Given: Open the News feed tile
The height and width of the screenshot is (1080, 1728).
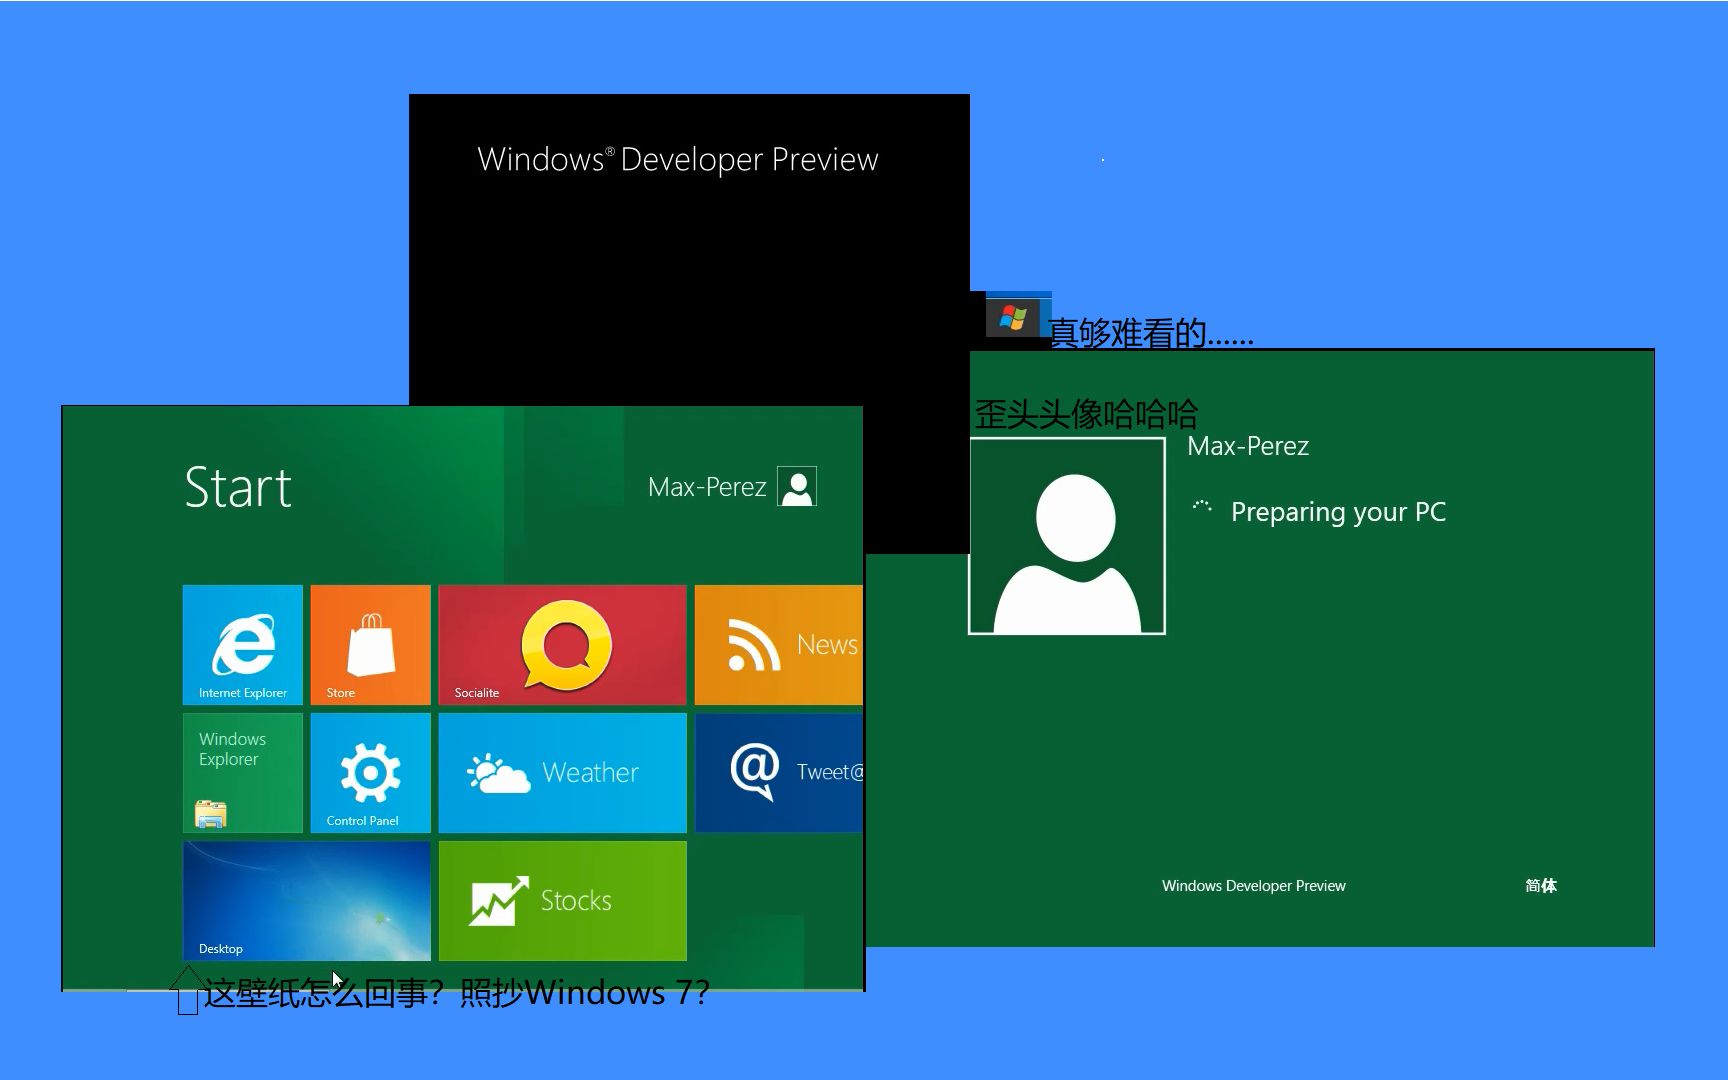Looking at the screenshot, I should click(778, 645).
